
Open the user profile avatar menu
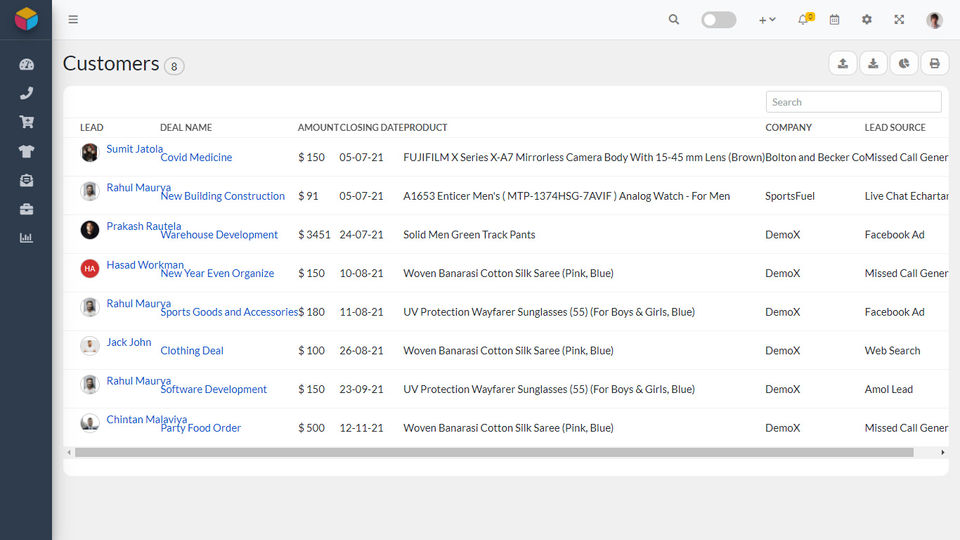[934, 20]
